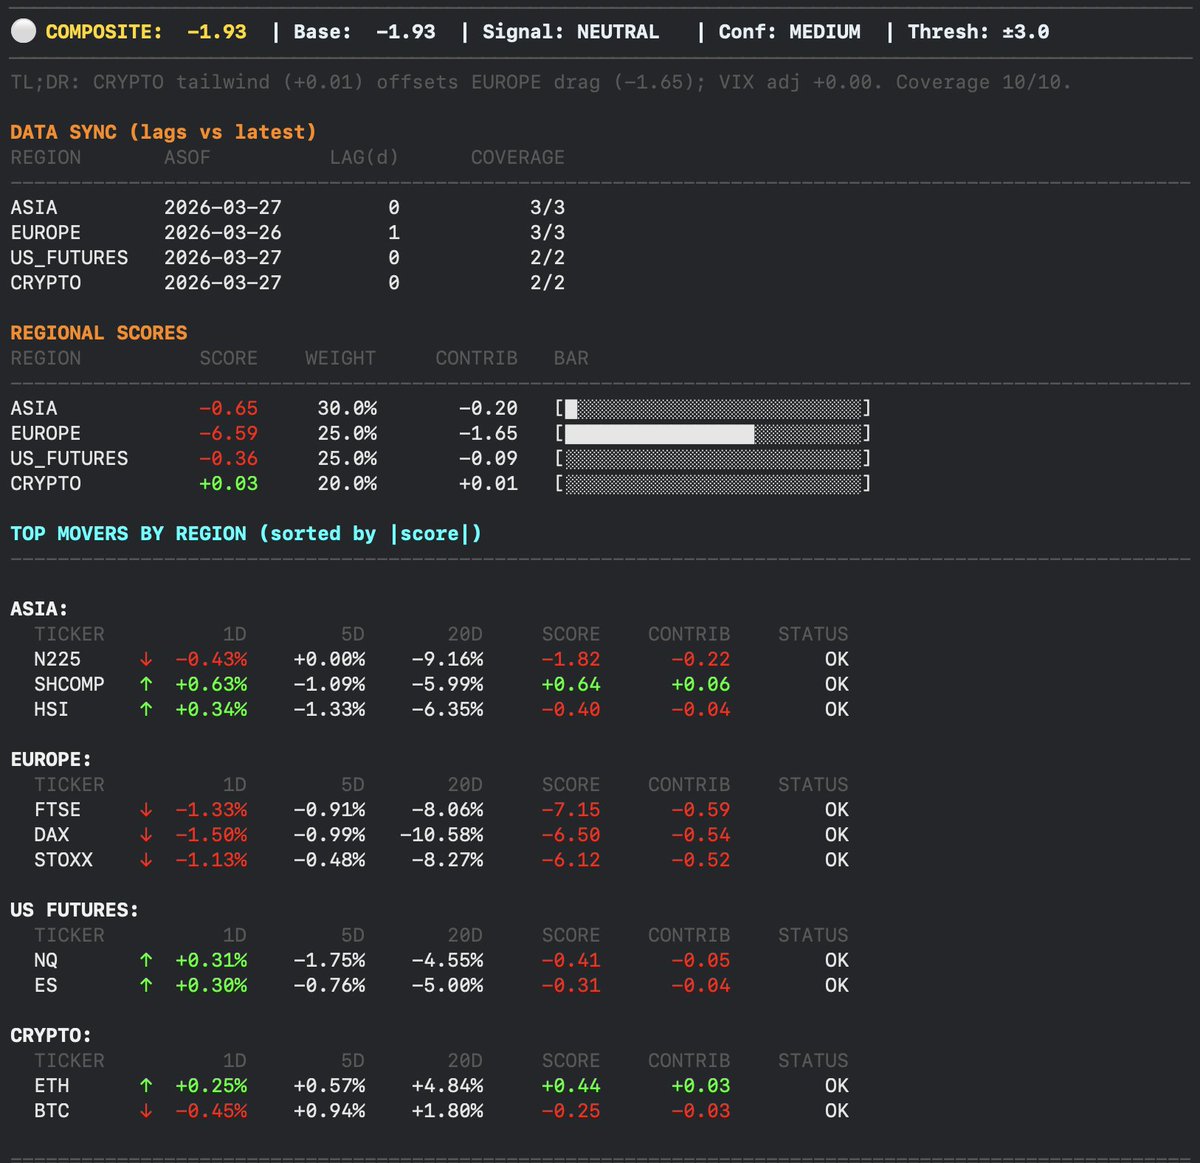Viewport: 1200px width, 1163px height.
Task: Click the red down arrow next to FTSE
Action: point(146,810)
